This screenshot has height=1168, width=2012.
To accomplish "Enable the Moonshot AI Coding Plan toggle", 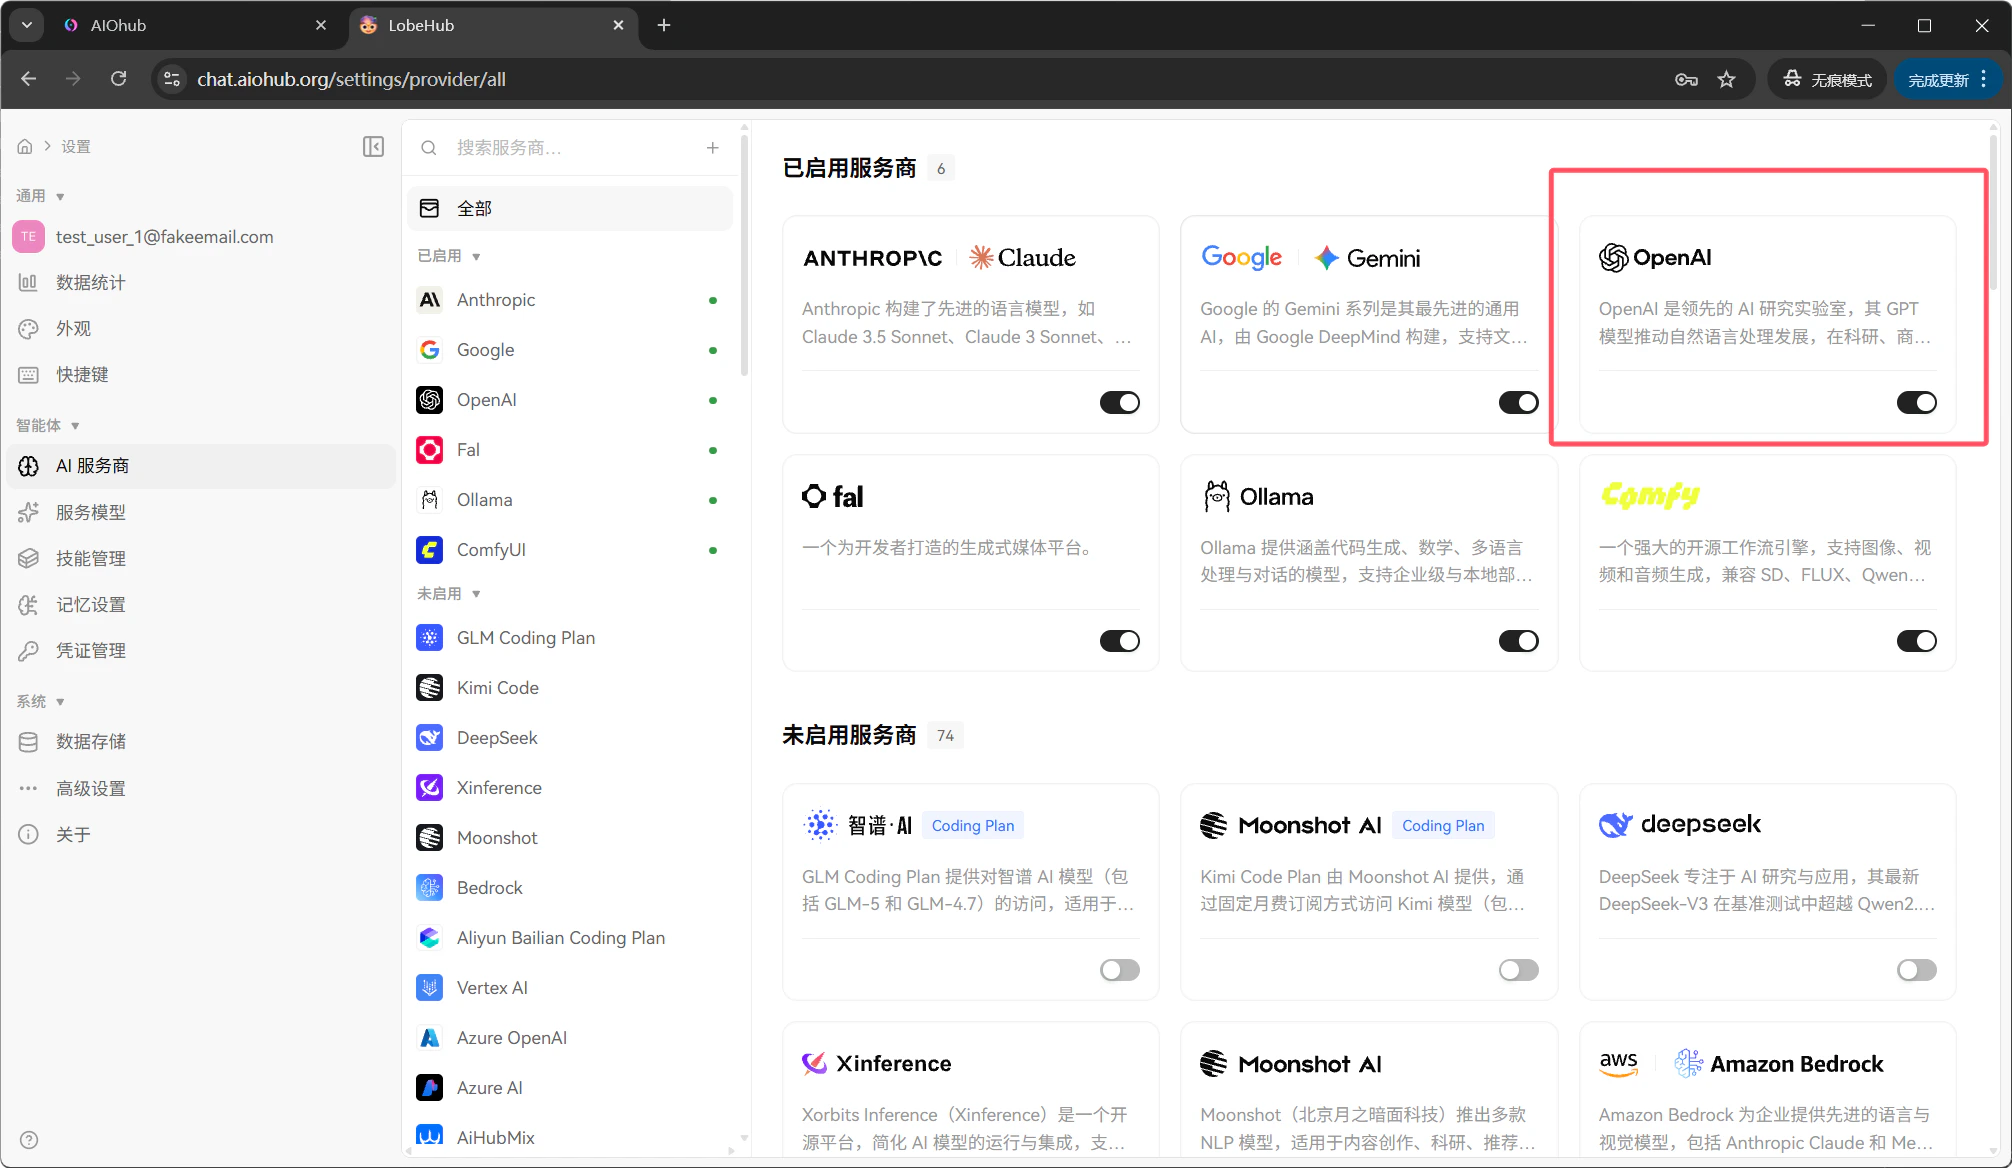I will click(1518, 970).
